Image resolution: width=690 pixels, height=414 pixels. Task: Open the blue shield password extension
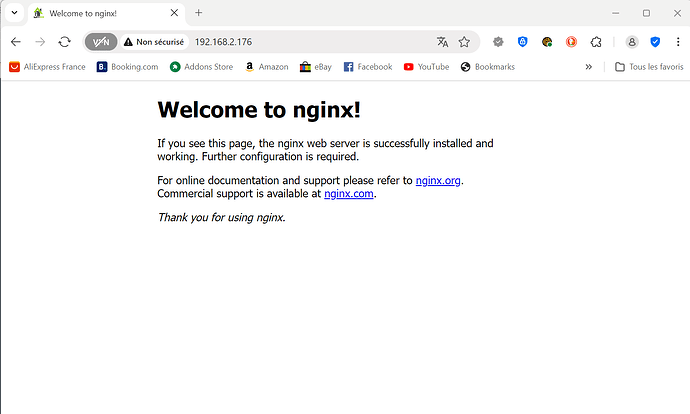pos(522,42)
